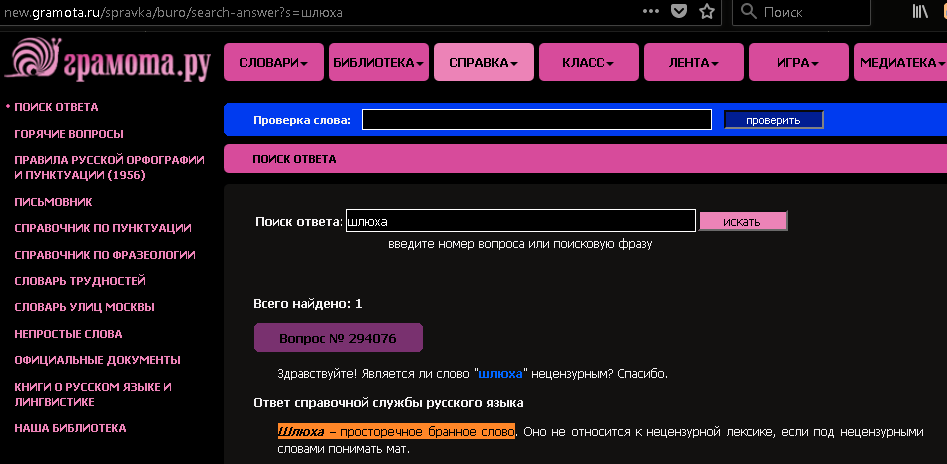Open the page actions three-dot menu

point(651,12)
